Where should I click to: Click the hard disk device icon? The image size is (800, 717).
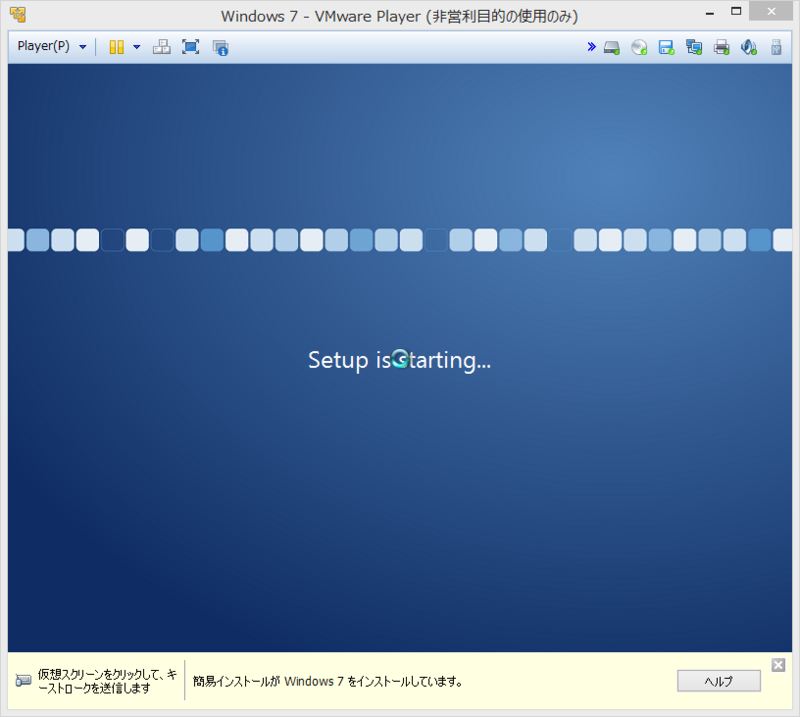coord(612,47)
